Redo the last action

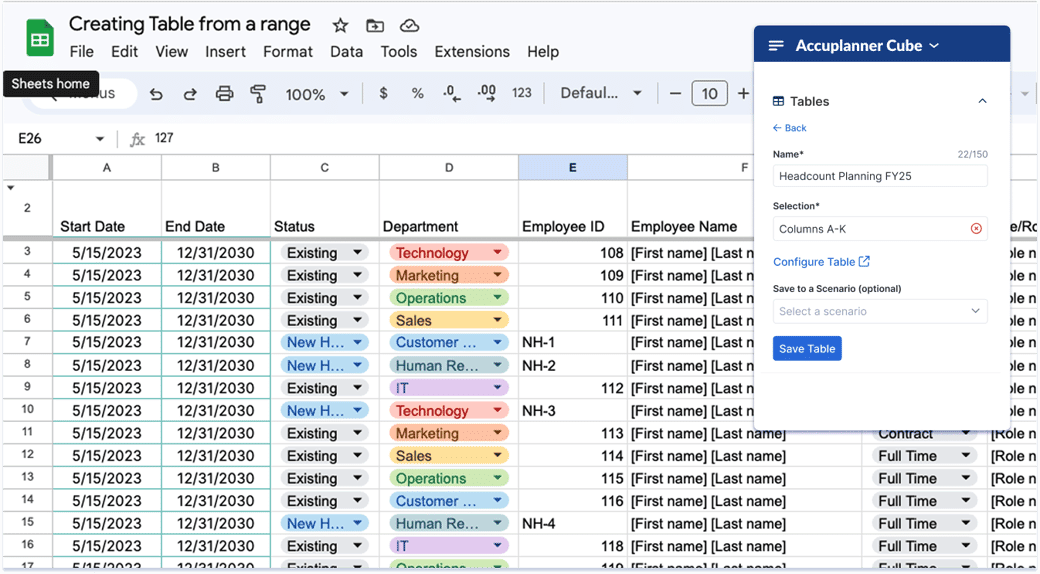point(190,94)
